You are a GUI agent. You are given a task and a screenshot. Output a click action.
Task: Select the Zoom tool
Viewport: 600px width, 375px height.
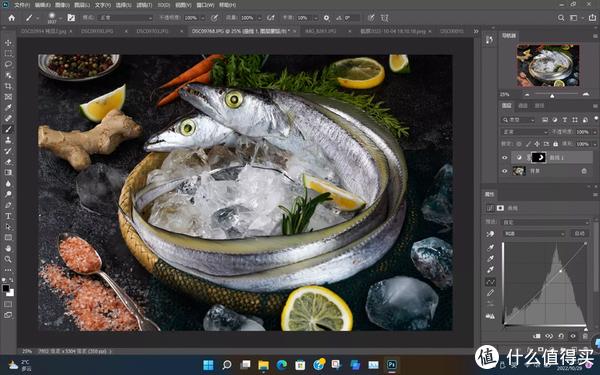pos(8,259)
